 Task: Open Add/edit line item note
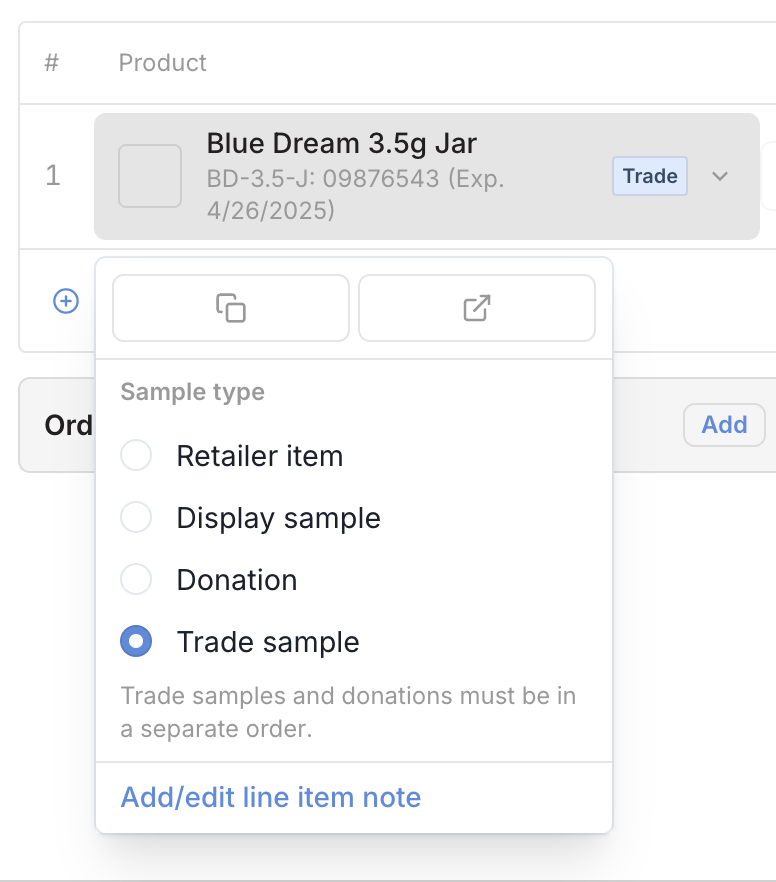click(x=269, y=797)
